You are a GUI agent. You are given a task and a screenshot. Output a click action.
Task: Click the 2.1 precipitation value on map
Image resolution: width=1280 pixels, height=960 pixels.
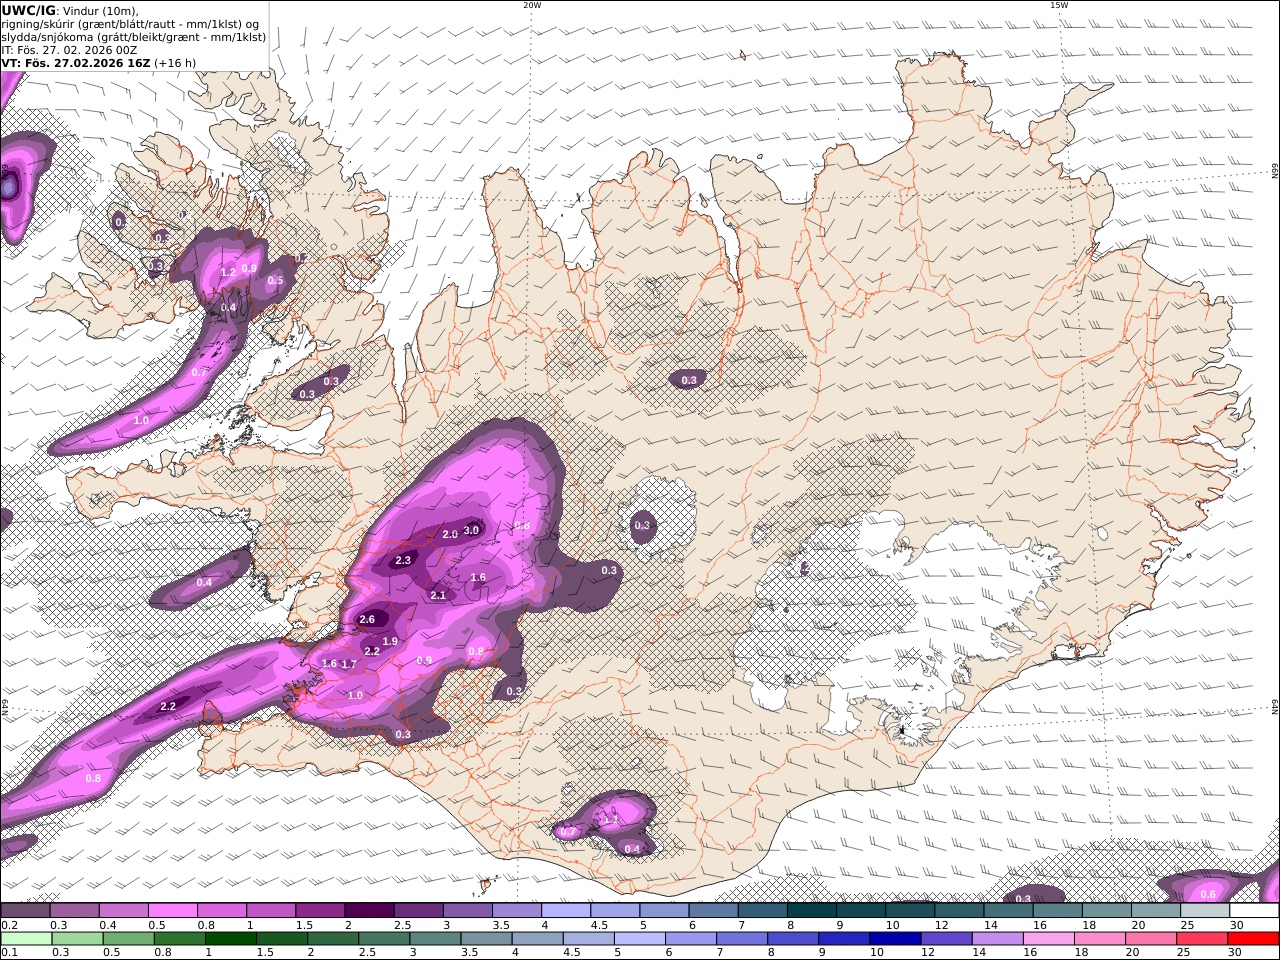(438, 596)
